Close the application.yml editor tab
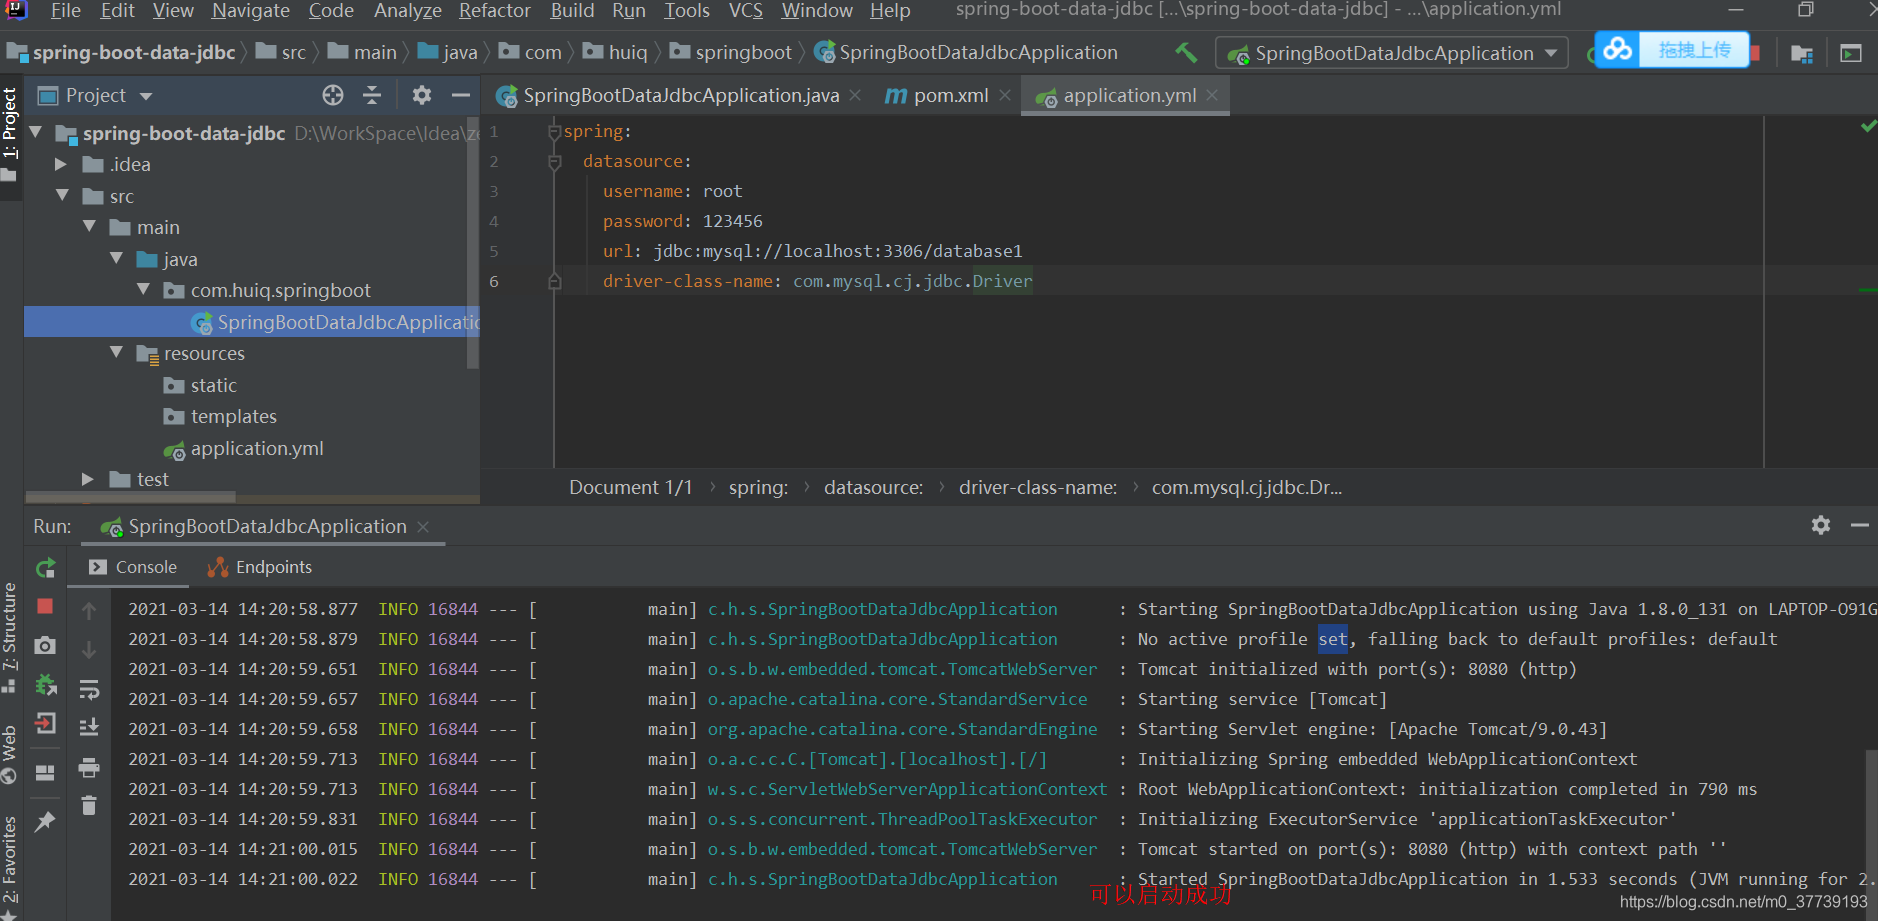1878x921 pixels. (x=1212, y=95)
